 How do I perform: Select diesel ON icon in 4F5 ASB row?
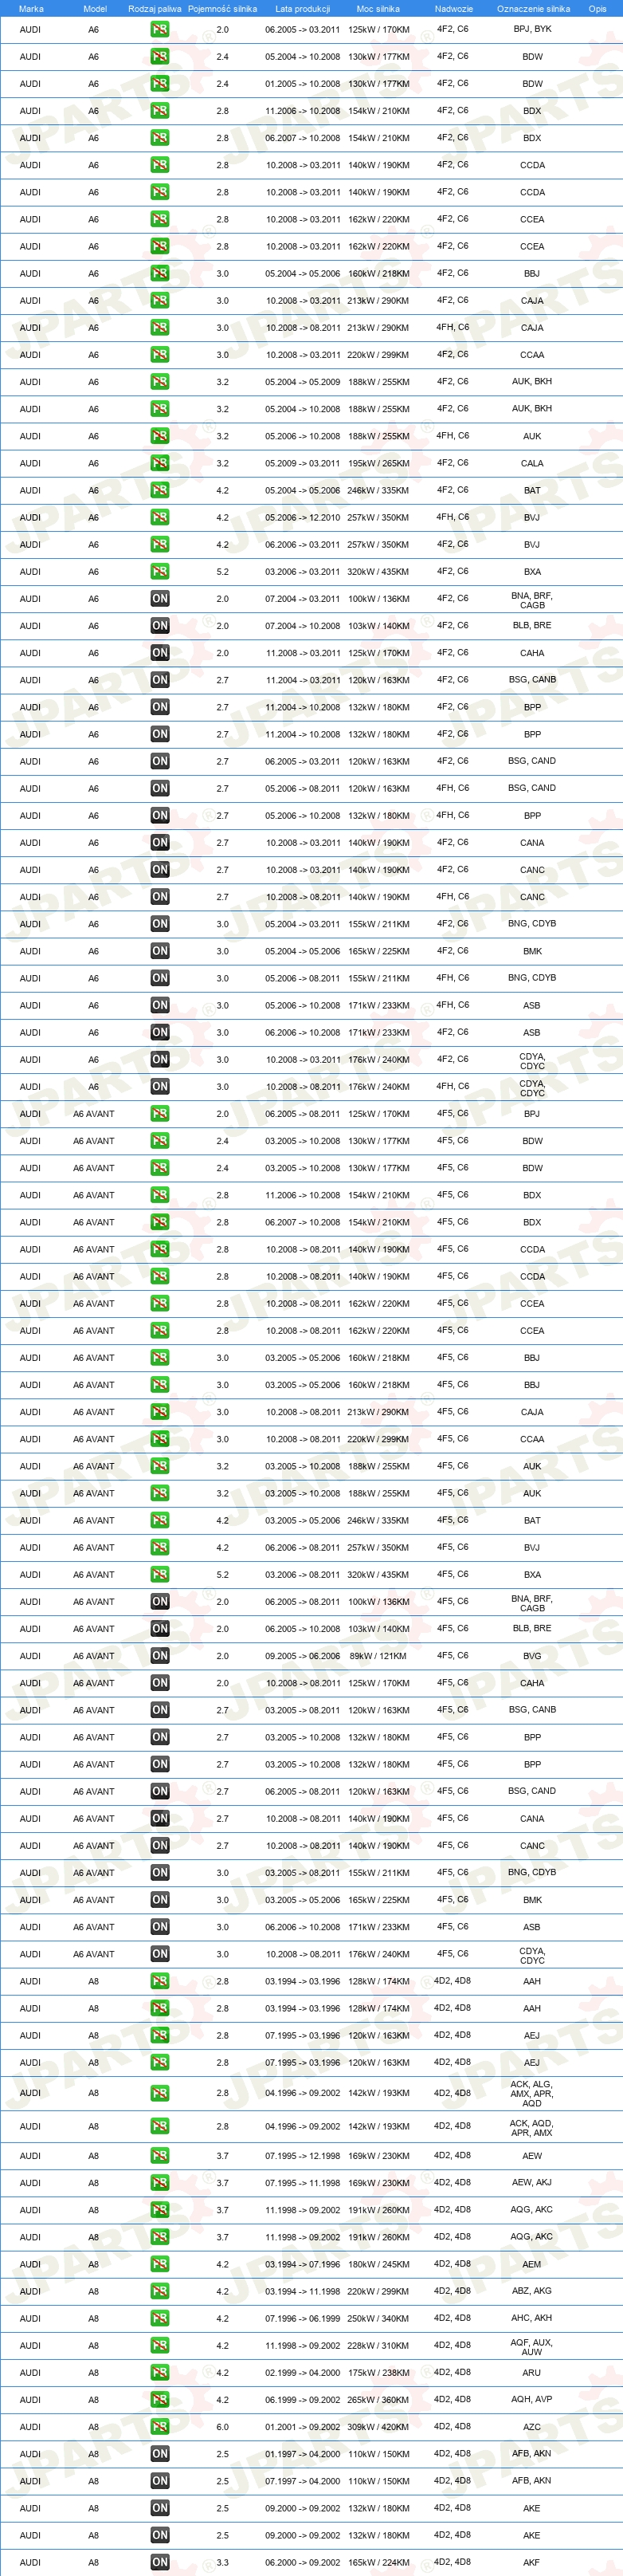(x=160, y=1927)
